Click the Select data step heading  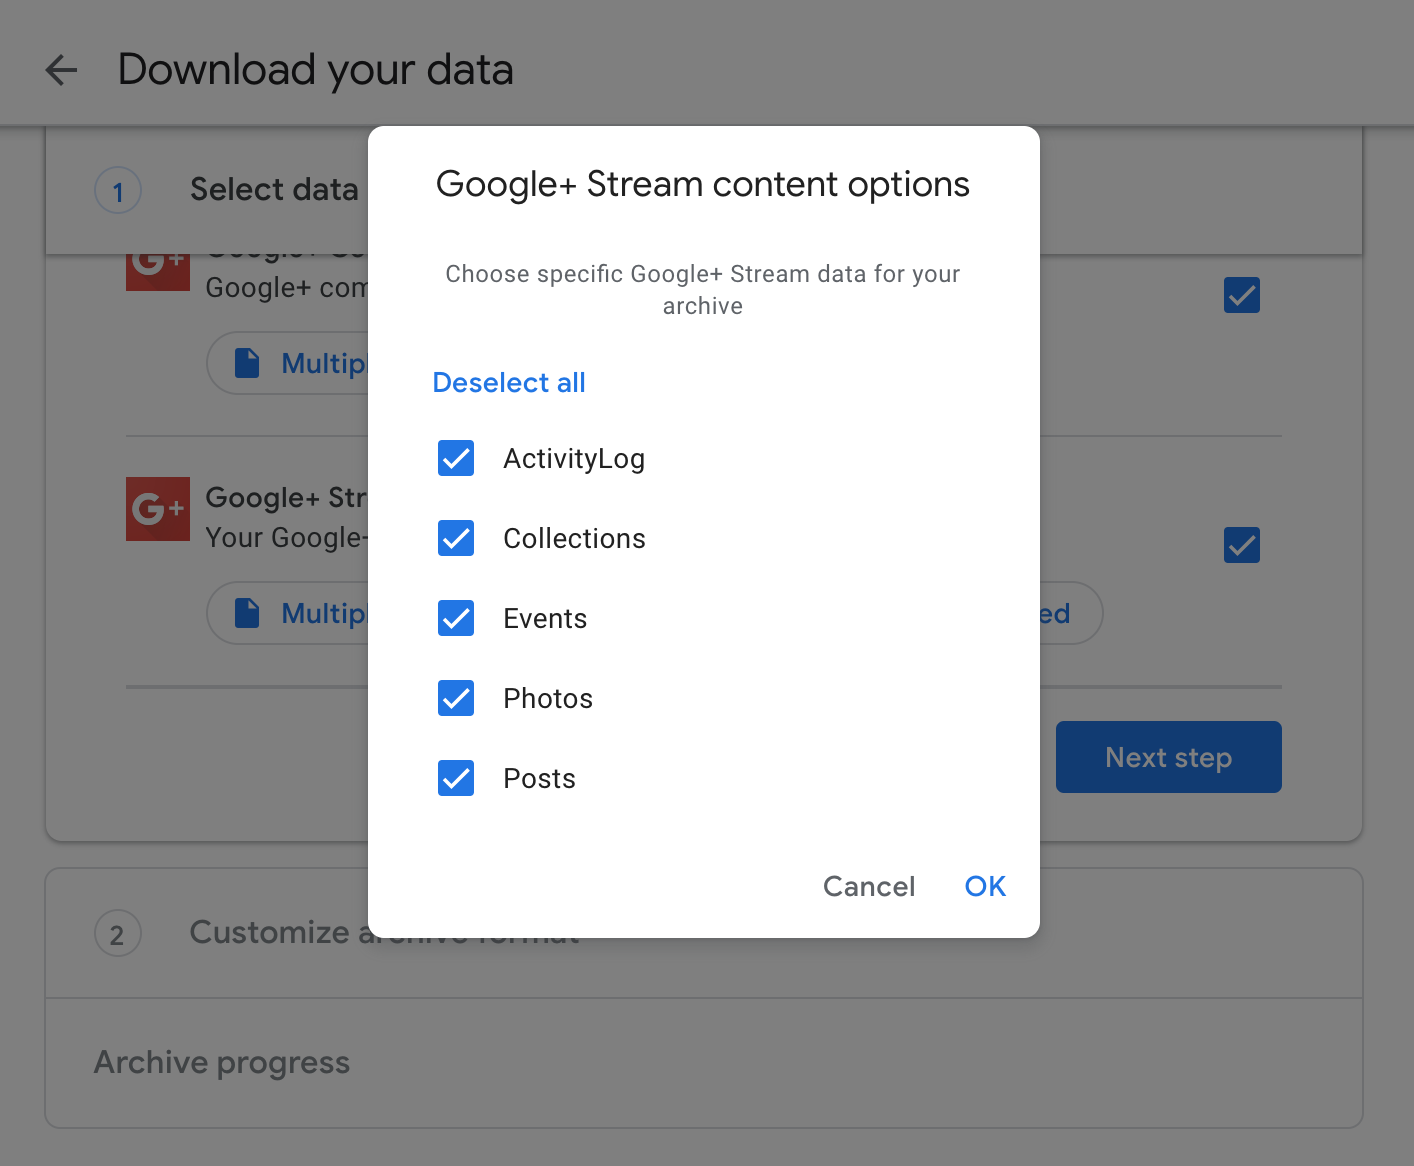[x=274, y=189]
